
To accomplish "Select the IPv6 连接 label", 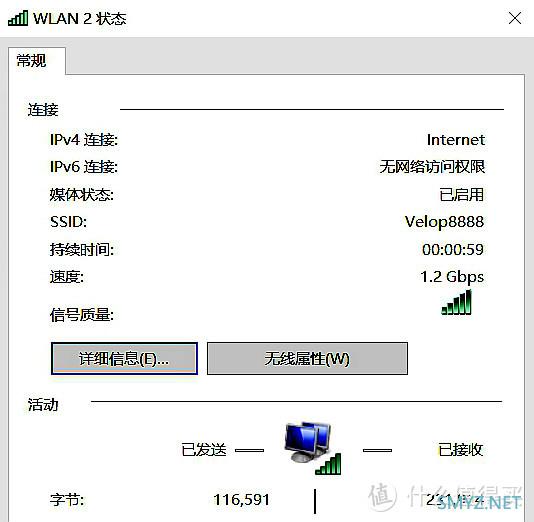I will pyautogui.click(x=84, y=167).
